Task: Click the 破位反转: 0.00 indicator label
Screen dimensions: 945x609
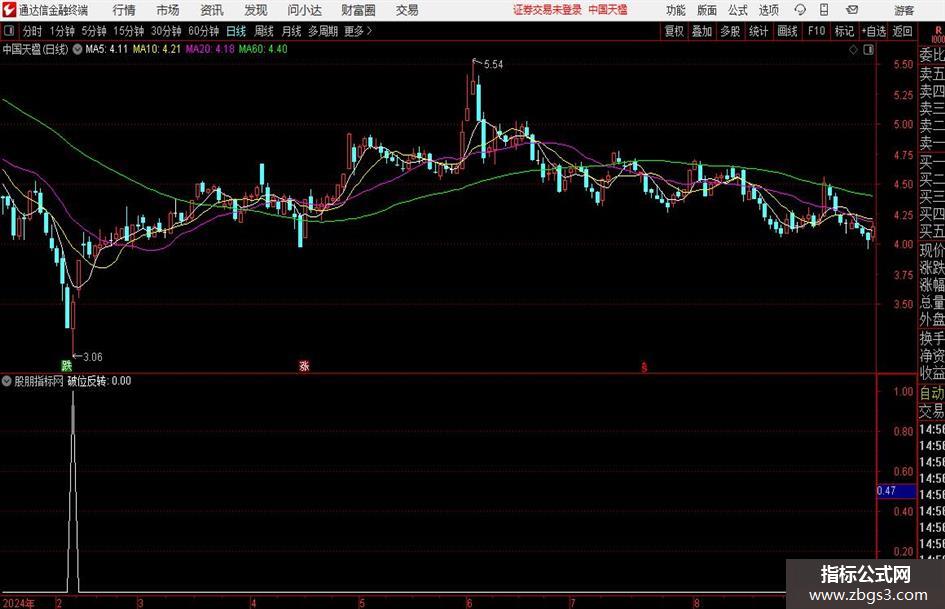Action: pyautogui.click(x=99, y=380)
